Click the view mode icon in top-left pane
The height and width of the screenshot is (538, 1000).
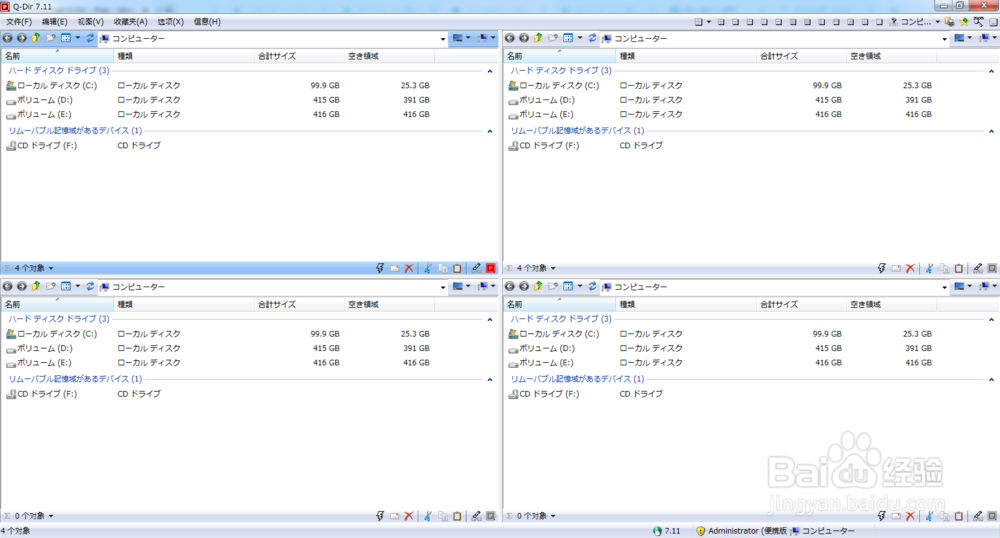pos(66,38)
